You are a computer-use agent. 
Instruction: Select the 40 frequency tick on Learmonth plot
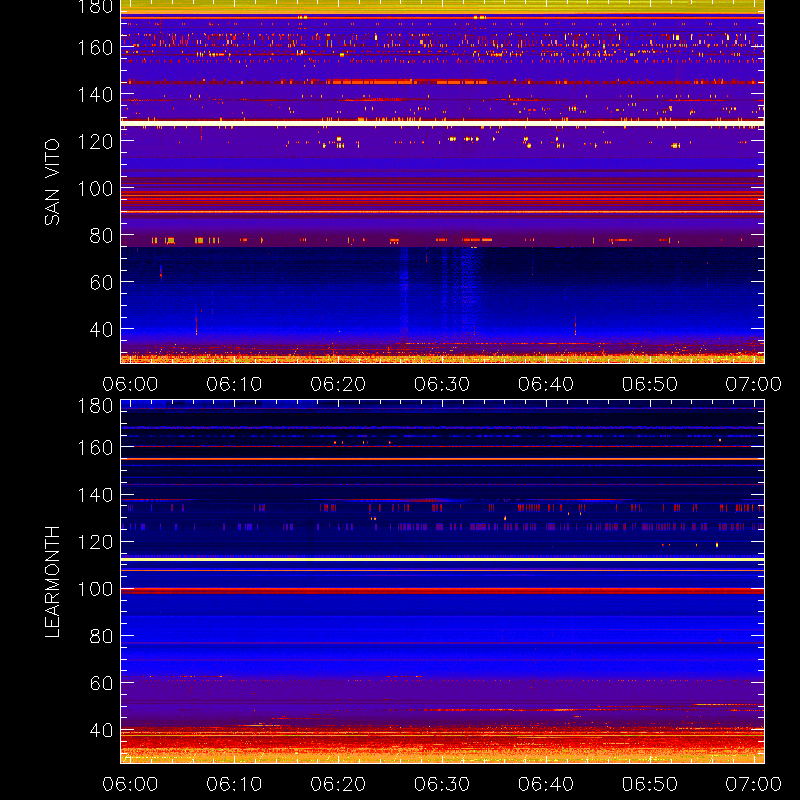click(101, 730)
